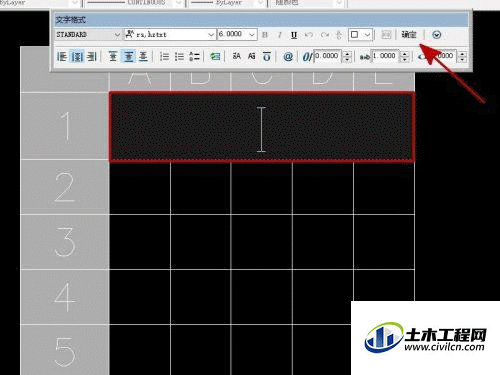Click the a-b tracking icon

pos(365,57)
